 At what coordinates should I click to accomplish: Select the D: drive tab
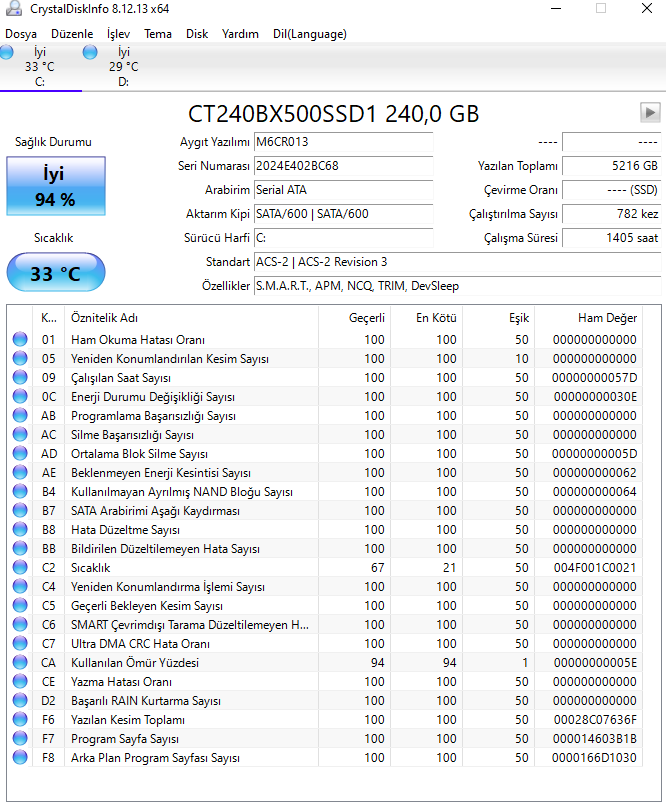[124, 67]
